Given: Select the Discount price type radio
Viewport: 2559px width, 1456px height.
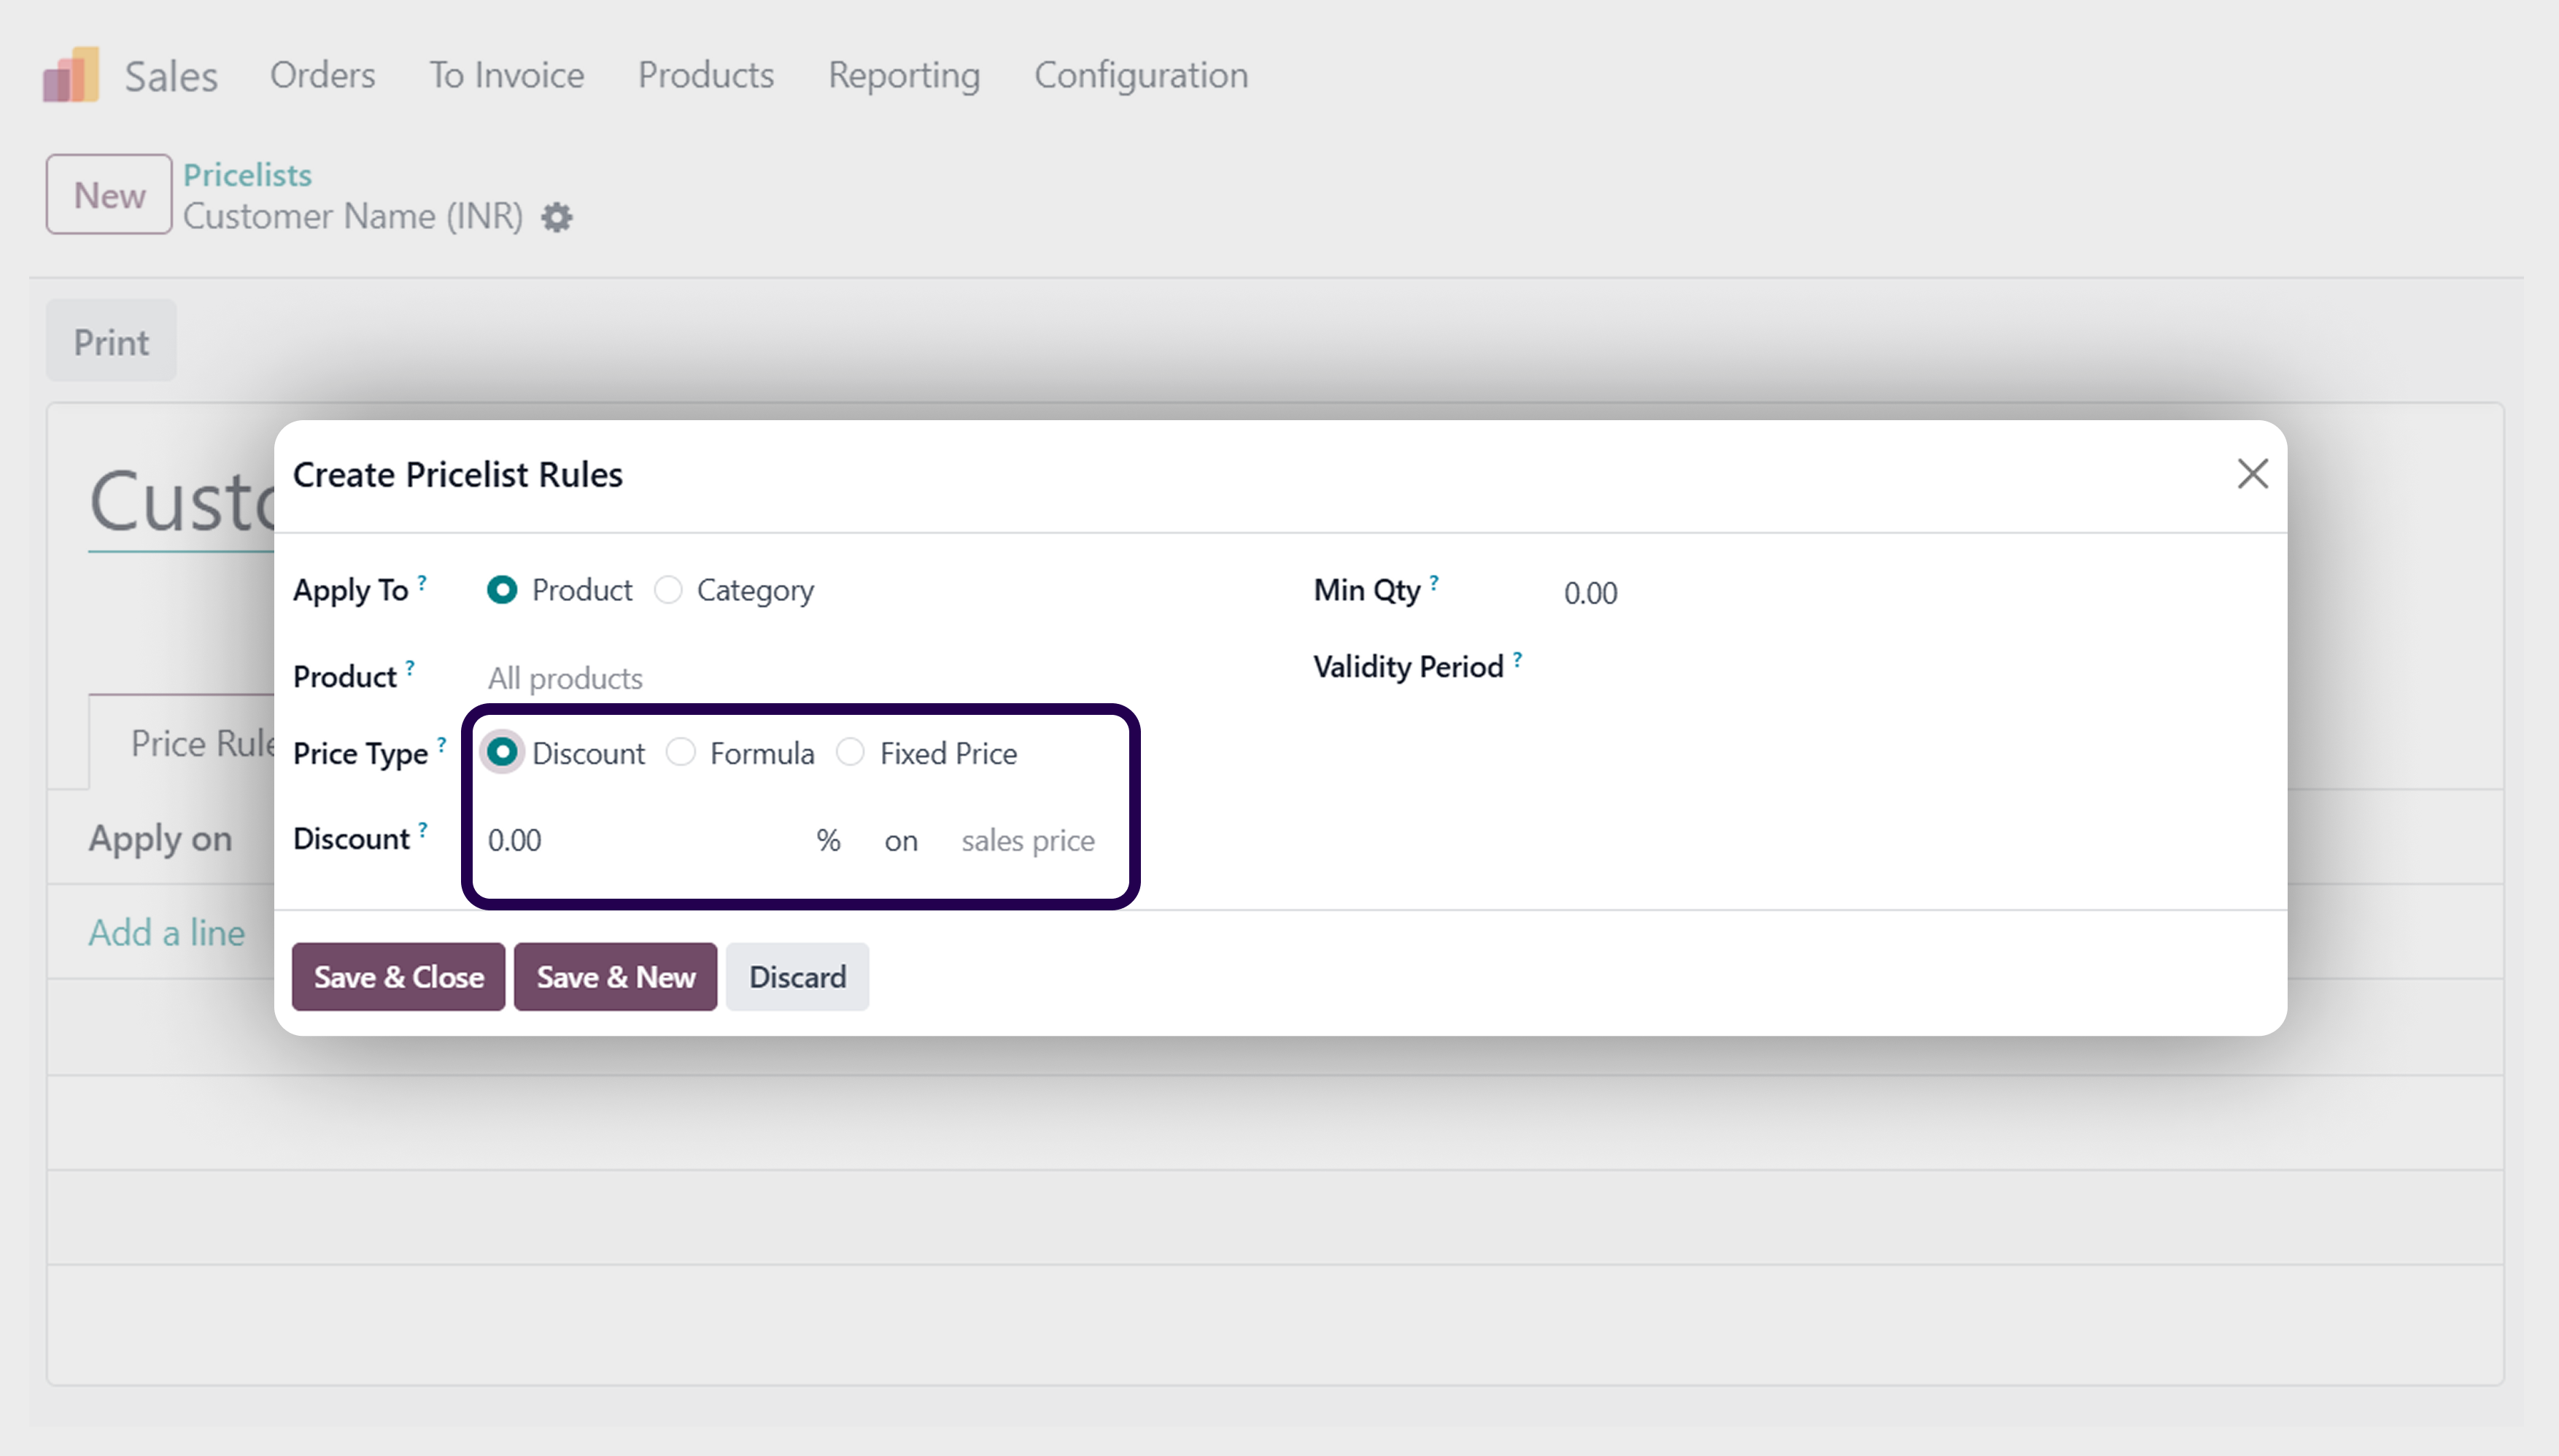Looking at the screenshot, I should coord(502,752).
